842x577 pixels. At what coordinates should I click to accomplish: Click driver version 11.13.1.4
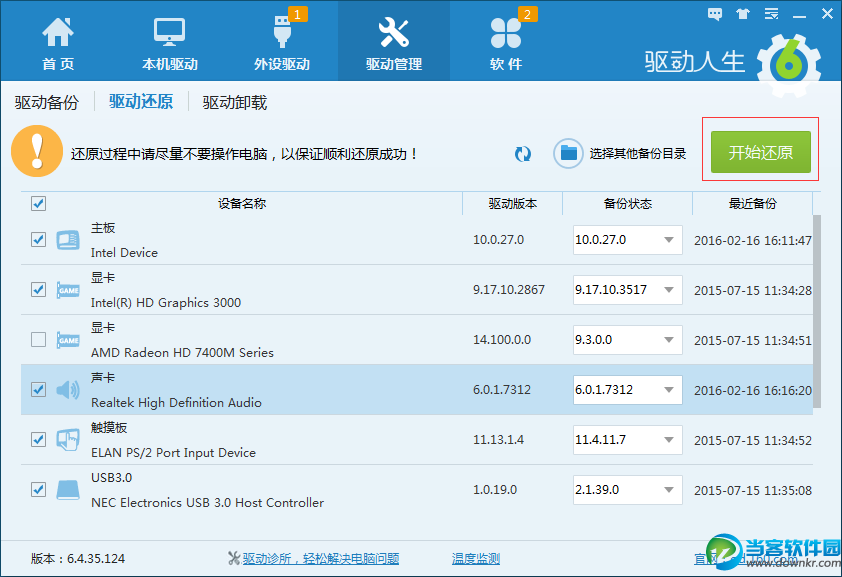coord(498,440)
